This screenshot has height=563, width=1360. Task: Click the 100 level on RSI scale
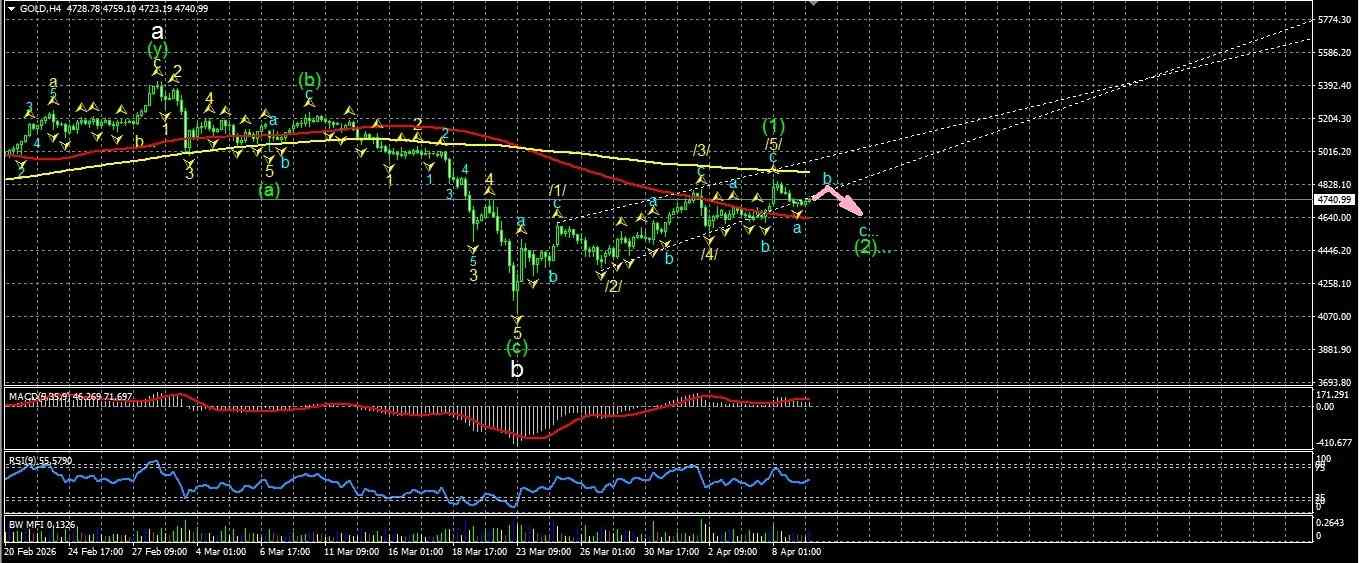1324,458
